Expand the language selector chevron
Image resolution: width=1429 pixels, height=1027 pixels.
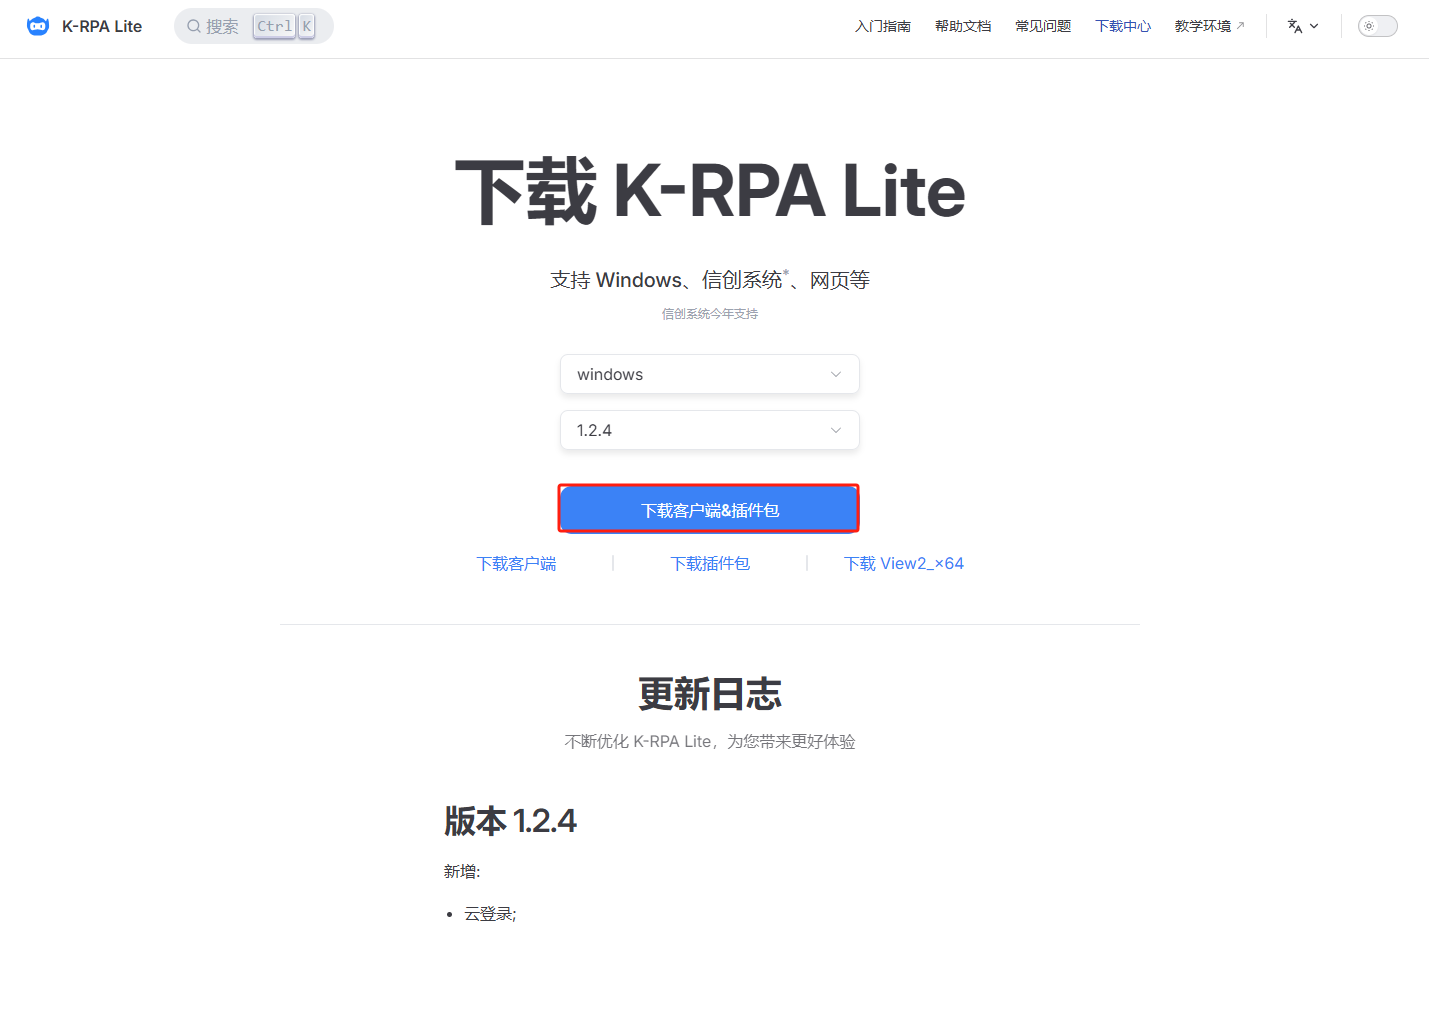pyautogui.click(x=1314, y=26)
